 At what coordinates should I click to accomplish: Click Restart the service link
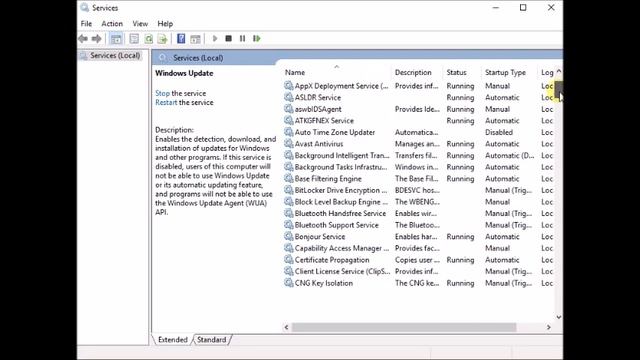[166, 102]
